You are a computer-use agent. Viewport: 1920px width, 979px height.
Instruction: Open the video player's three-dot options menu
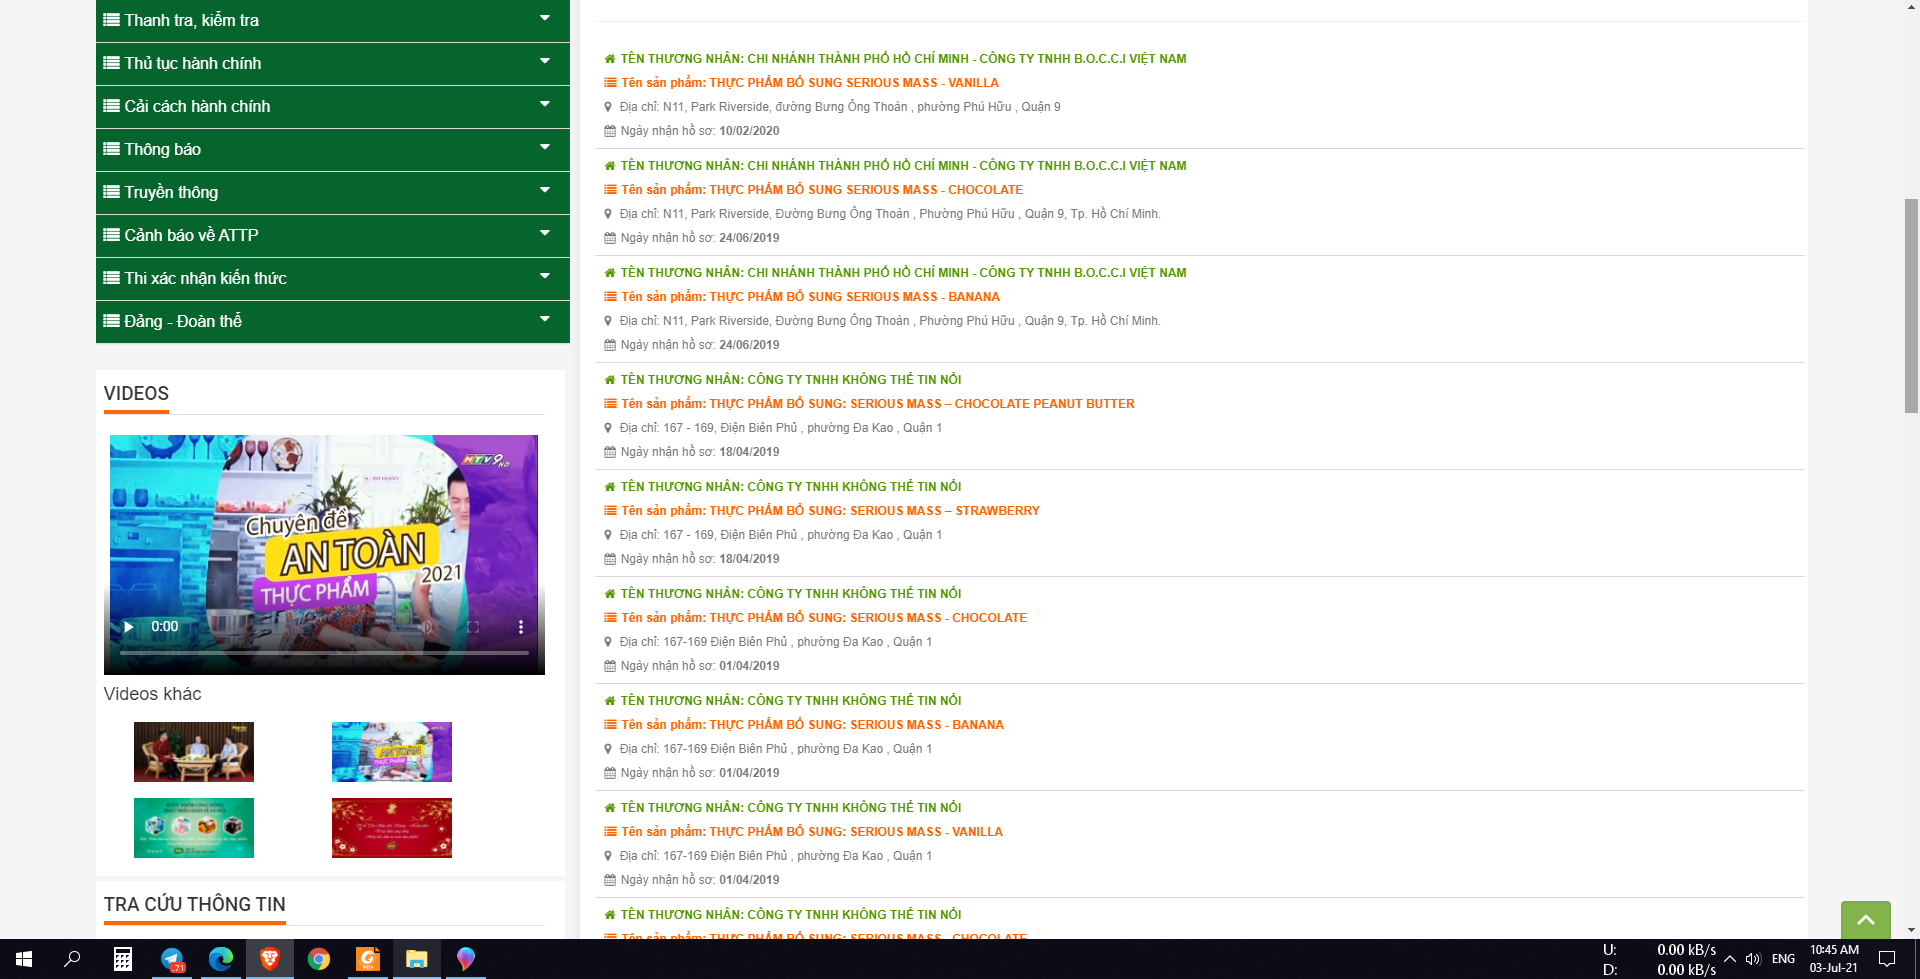520,627
